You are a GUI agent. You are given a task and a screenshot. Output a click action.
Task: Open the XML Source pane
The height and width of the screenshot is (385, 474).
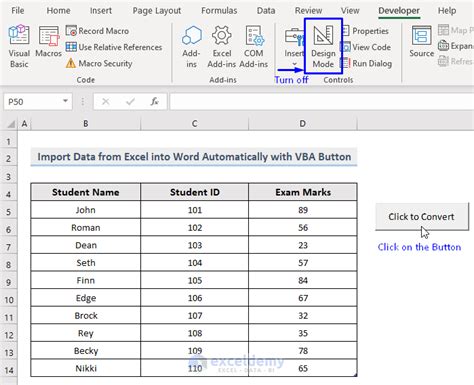pyautogui.click(x=421, y=41)
